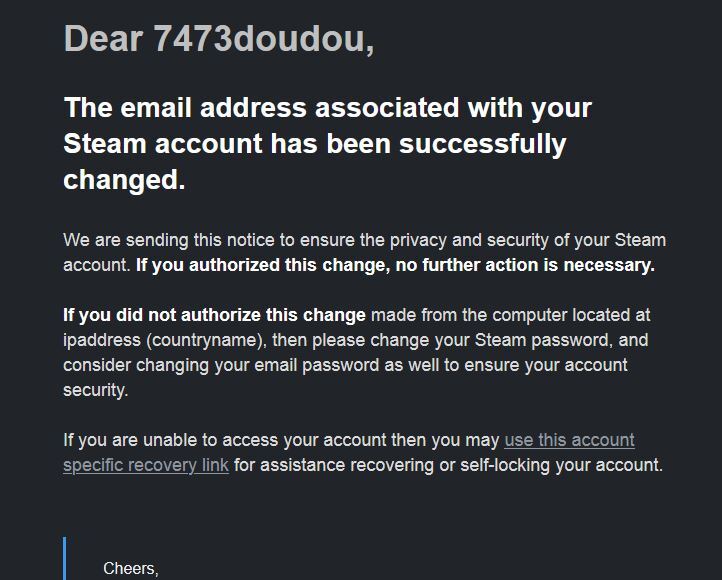Click bold 'If you did not authorize this change'
Screen dimensions: 722x580
coord(214,315)
